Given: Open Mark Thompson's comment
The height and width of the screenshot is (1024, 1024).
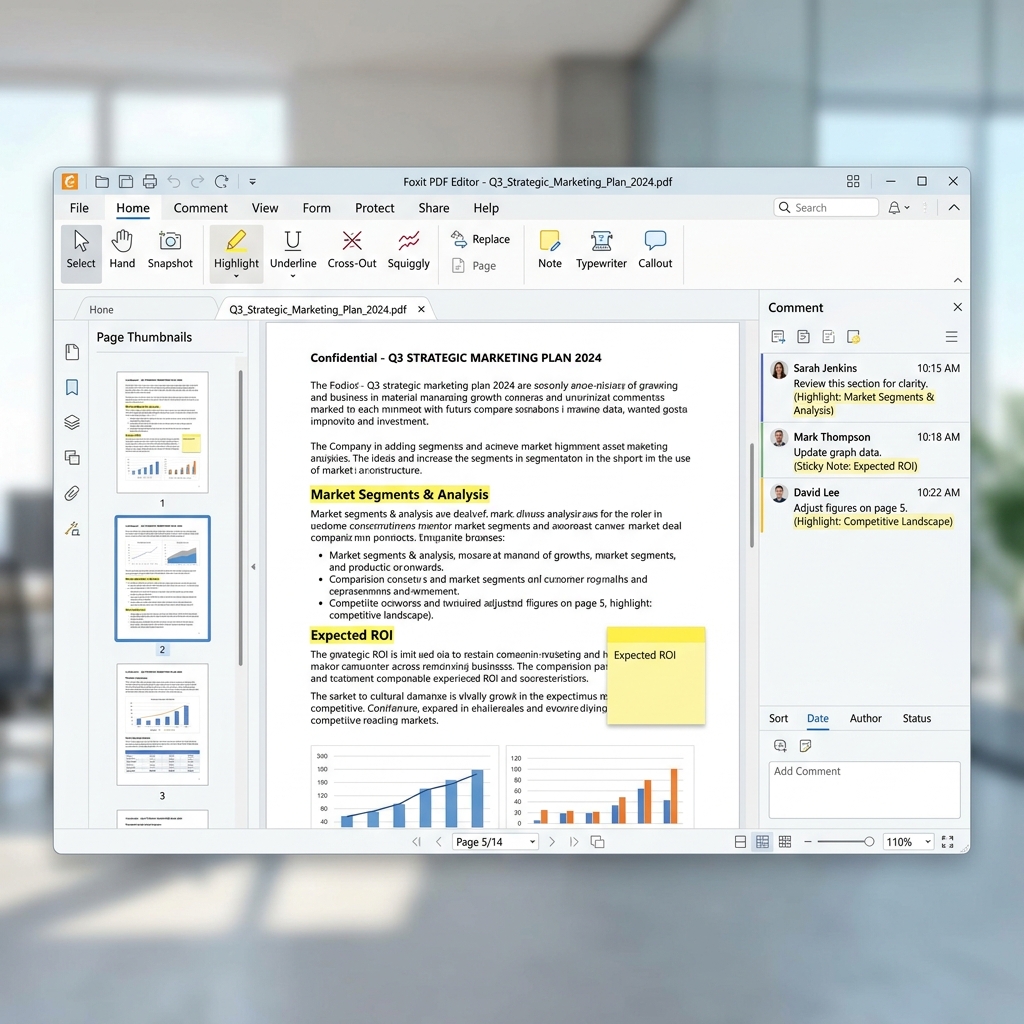Looking at the screenshot, I should click(x=865, y=451).
